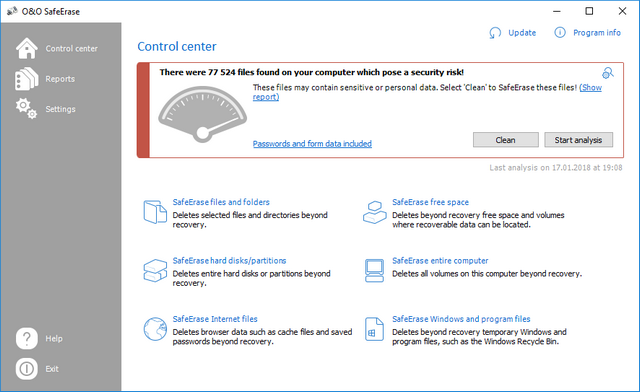Click the Program info link text
Screen dimensions: 640x392
coord(597,33)
